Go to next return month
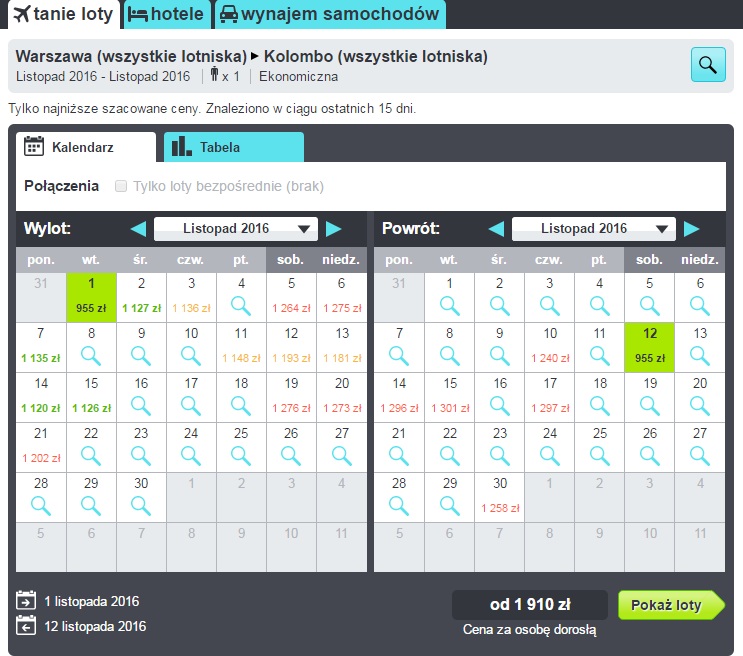 [691, 229]
